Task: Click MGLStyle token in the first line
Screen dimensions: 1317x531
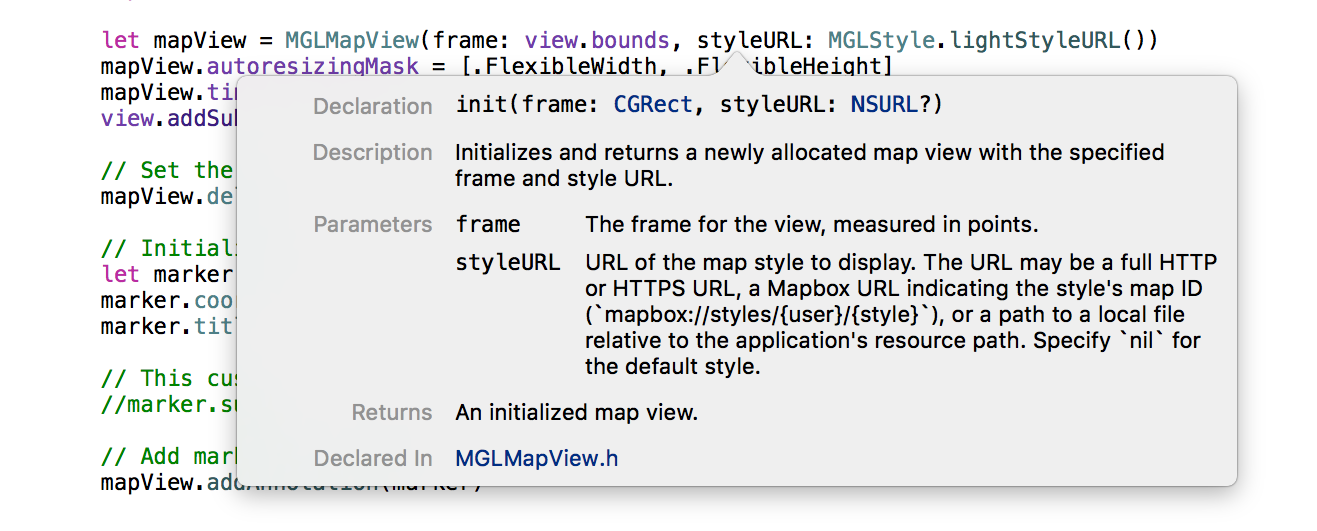Action: 881,41
